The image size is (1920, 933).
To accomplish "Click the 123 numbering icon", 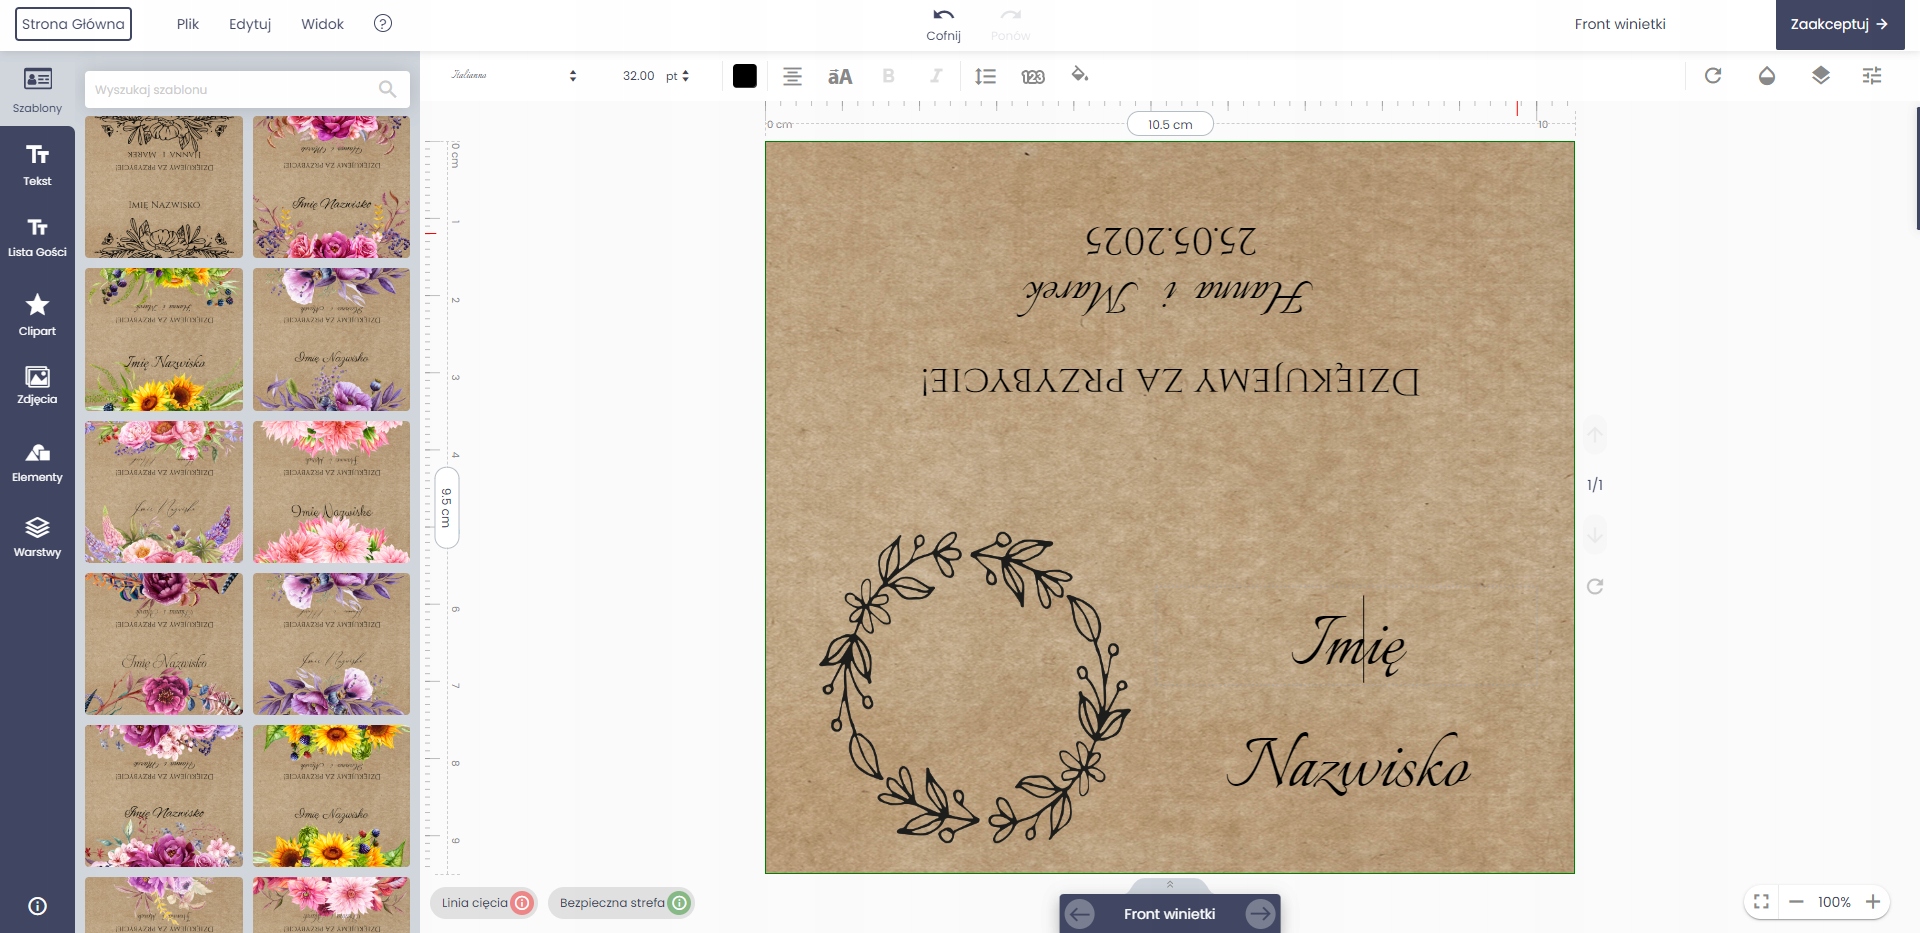I will click(1033, 76).
